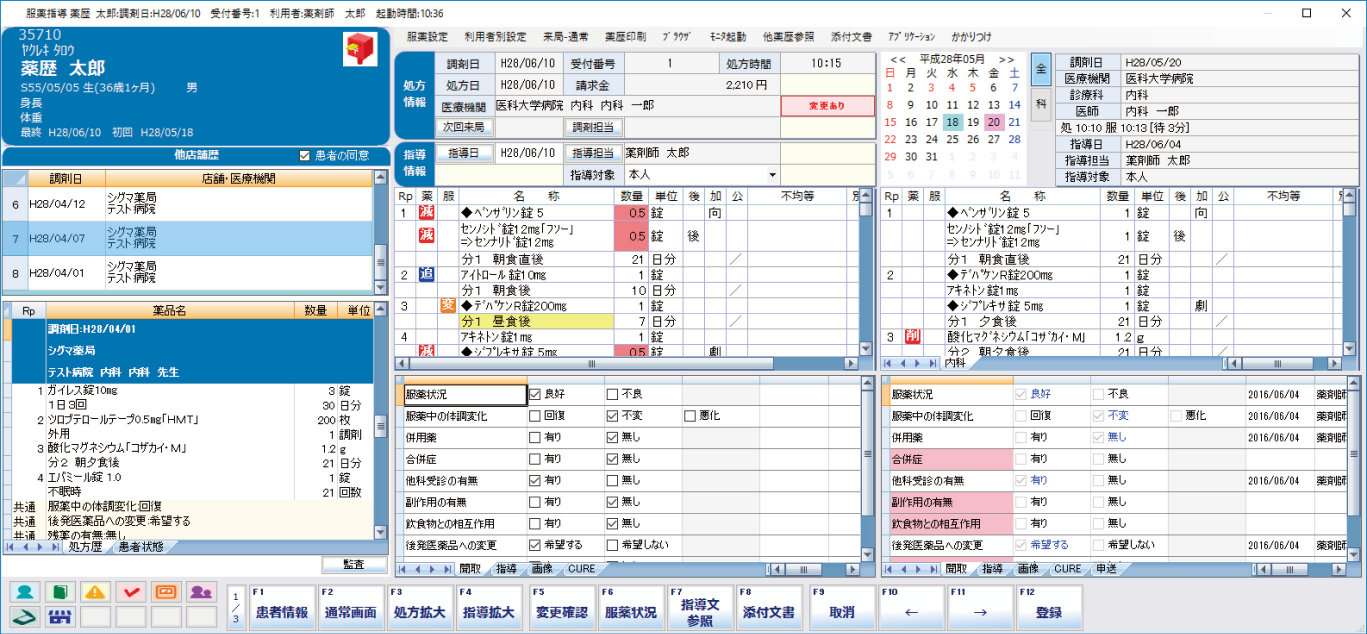Image resolution: width=1367 pixels, height=634 pixels.
Task: Click the yellow warning triangle icon
Action: click(97, 592)
